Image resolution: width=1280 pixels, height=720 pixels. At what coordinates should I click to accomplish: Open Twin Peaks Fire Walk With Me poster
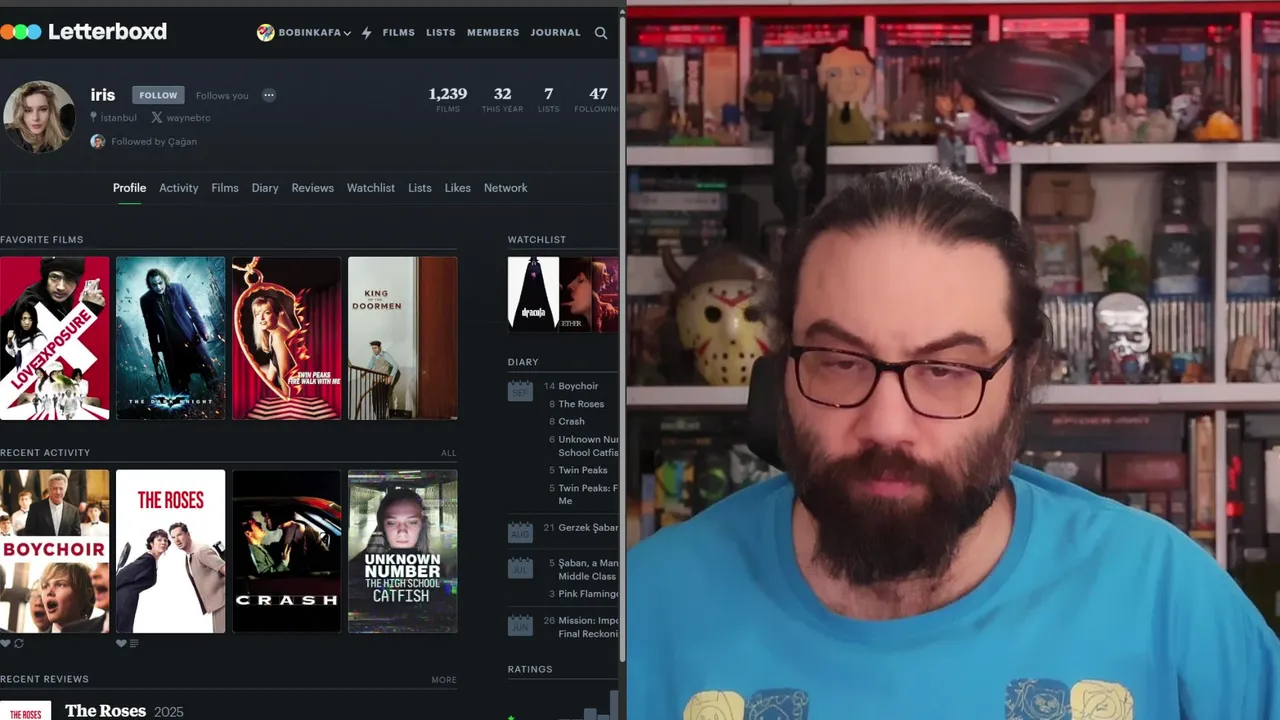click(287, 338)
